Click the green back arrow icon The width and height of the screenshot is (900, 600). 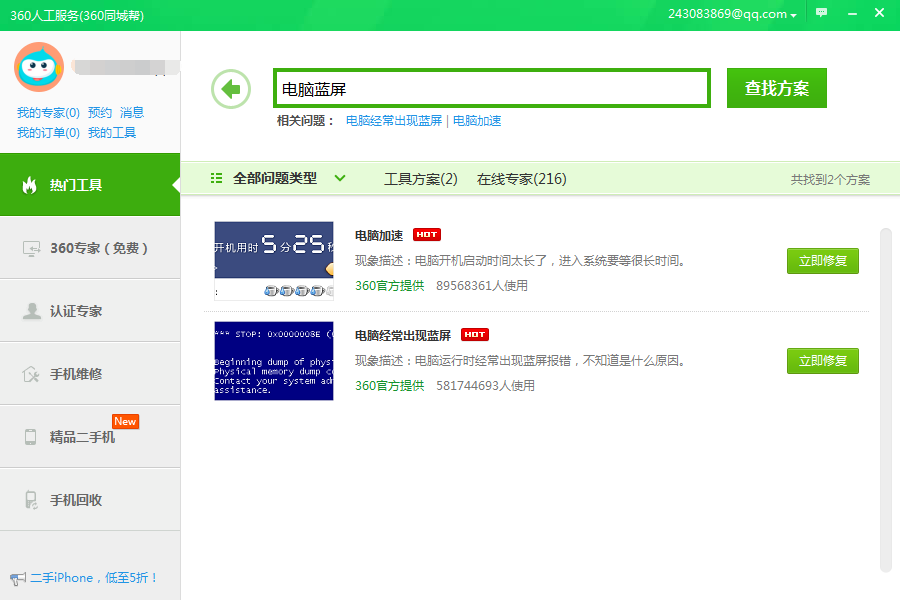coord(231,89)
